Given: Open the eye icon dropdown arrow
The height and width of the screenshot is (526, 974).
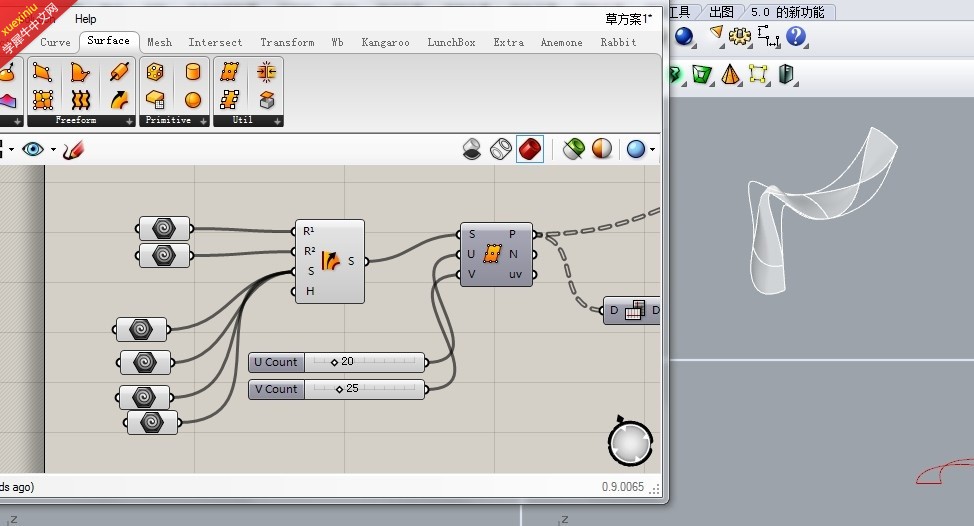Looking at the screenshot, I should (x=53, y=150).
